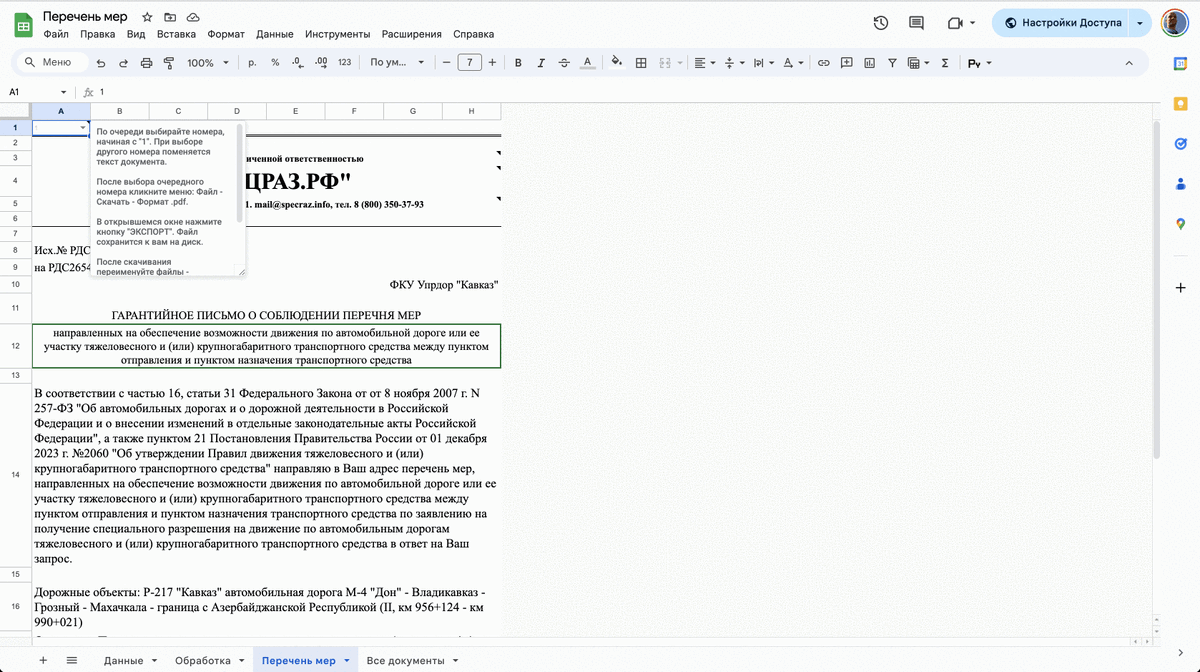The image size is (1200, 672).
Task: Move document to a folder
Action: point(170,17)
